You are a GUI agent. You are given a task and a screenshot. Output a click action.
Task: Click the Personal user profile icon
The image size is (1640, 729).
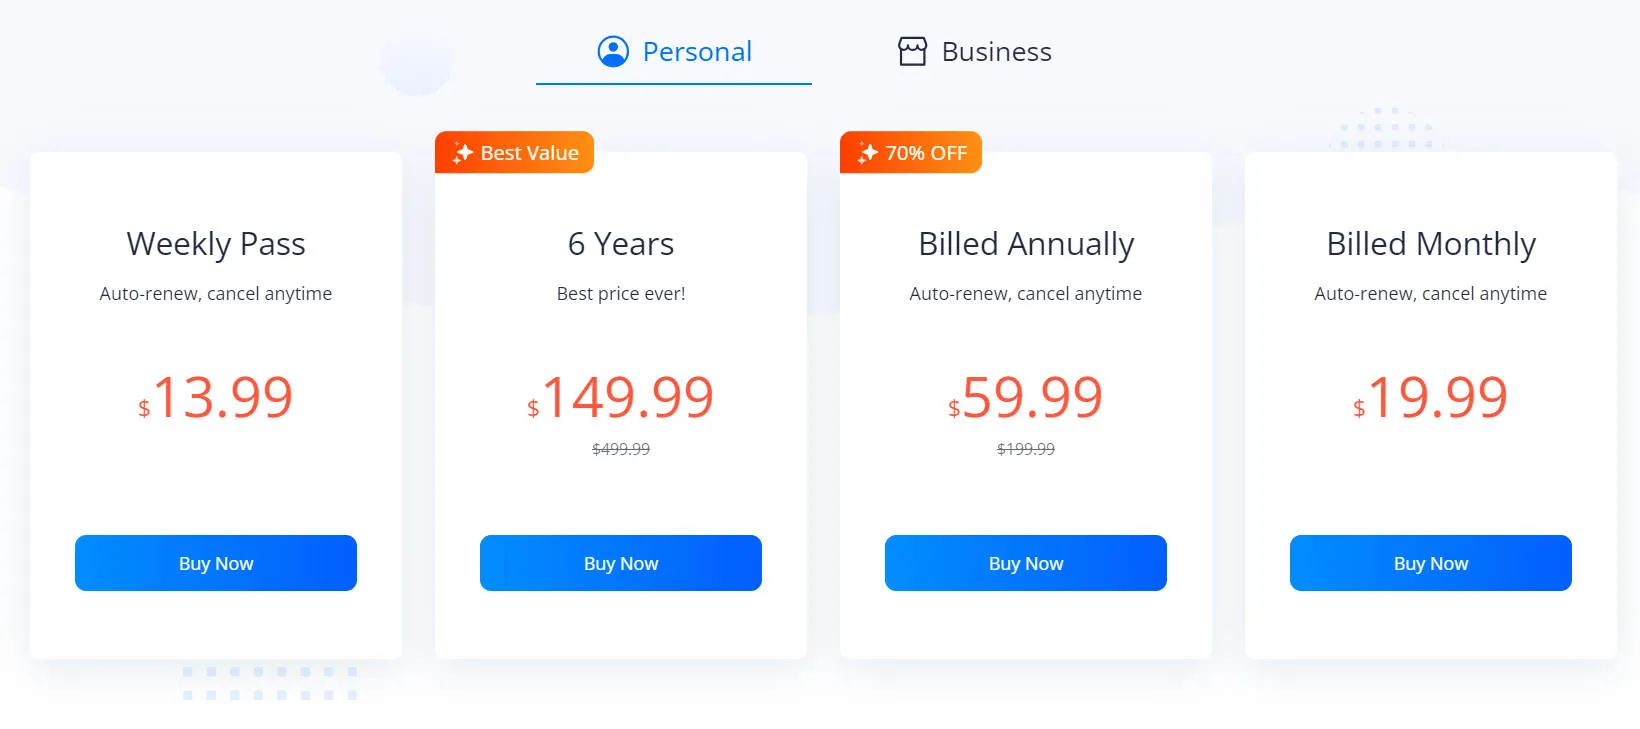613,51
